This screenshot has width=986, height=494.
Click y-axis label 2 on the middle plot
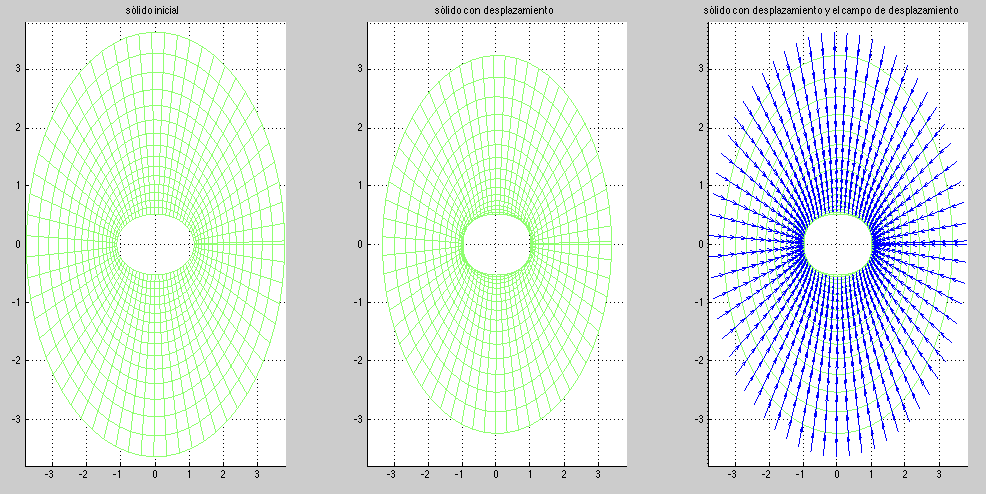point(358,127)
